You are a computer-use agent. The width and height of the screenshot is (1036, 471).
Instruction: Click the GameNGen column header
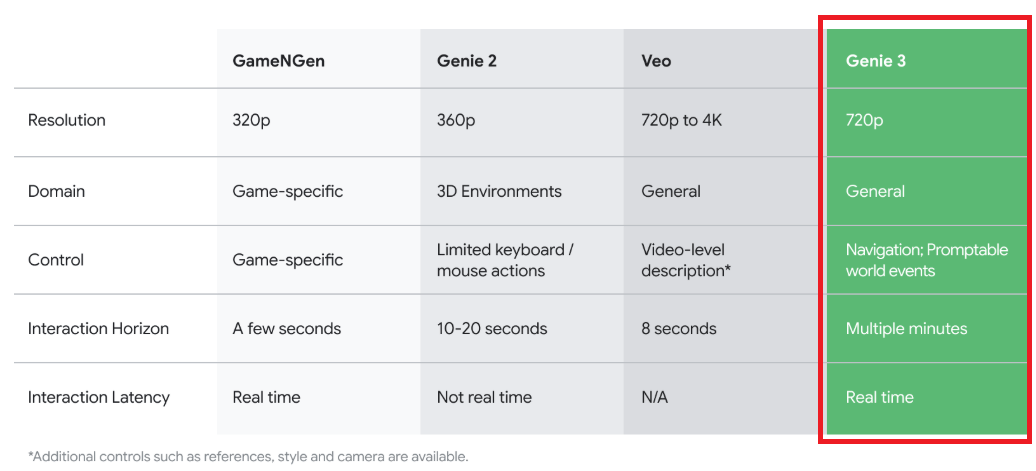click(x=278, y=61)
